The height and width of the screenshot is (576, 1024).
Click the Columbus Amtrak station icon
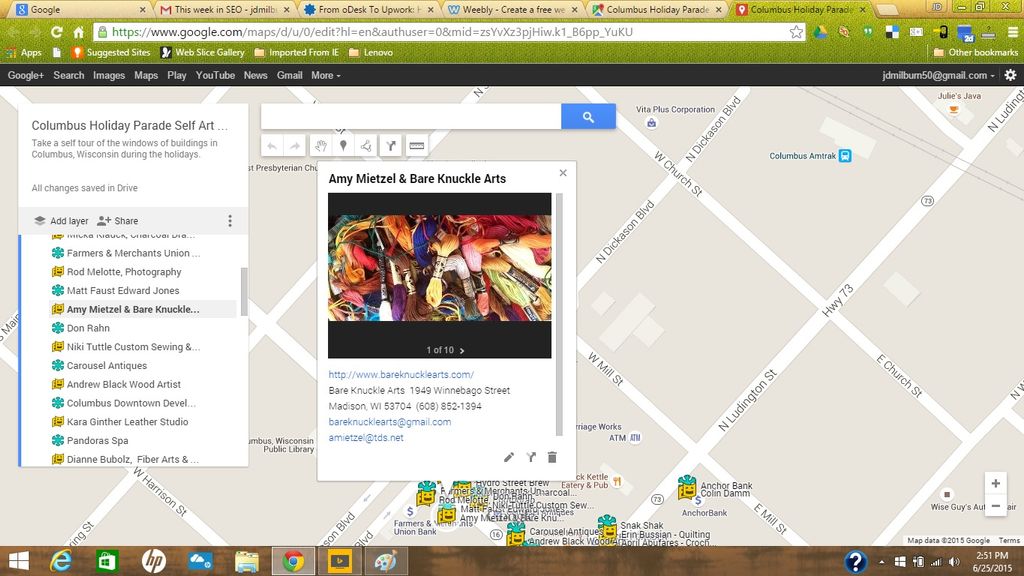point(845,156)
